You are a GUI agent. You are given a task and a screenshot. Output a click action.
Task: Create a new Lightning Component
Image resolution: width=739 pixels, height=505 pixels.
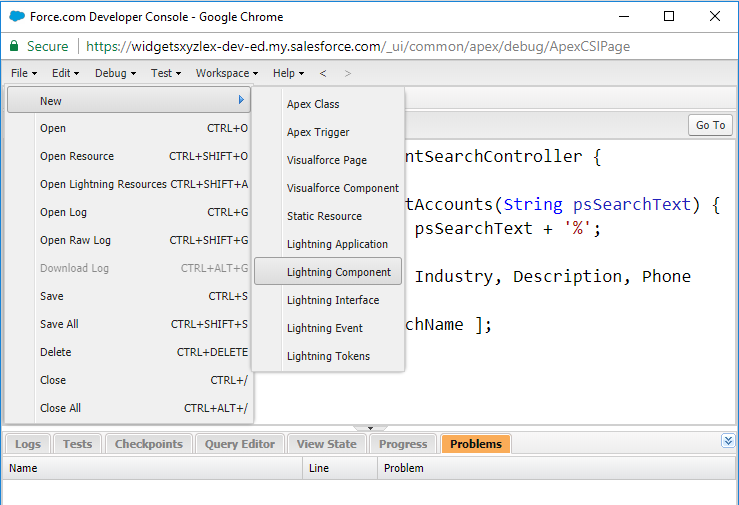click(328, 271)
